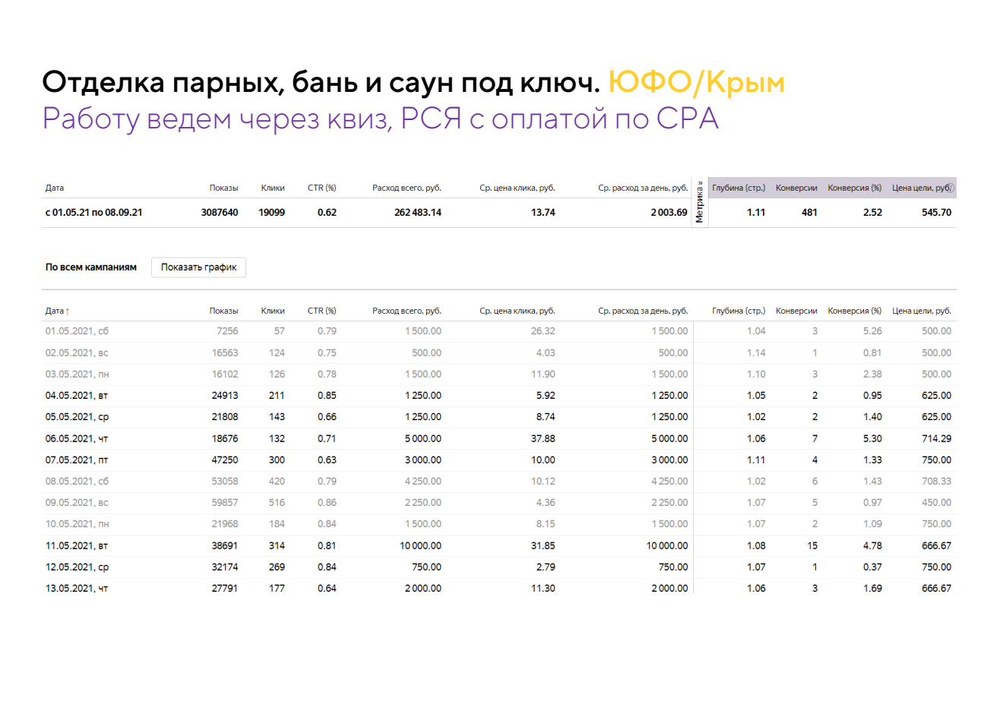Viewport: 1000px width, 702px height.
Task: Click the summary period "с 01.05.21 по 08.09.21"
Action: 93,212
